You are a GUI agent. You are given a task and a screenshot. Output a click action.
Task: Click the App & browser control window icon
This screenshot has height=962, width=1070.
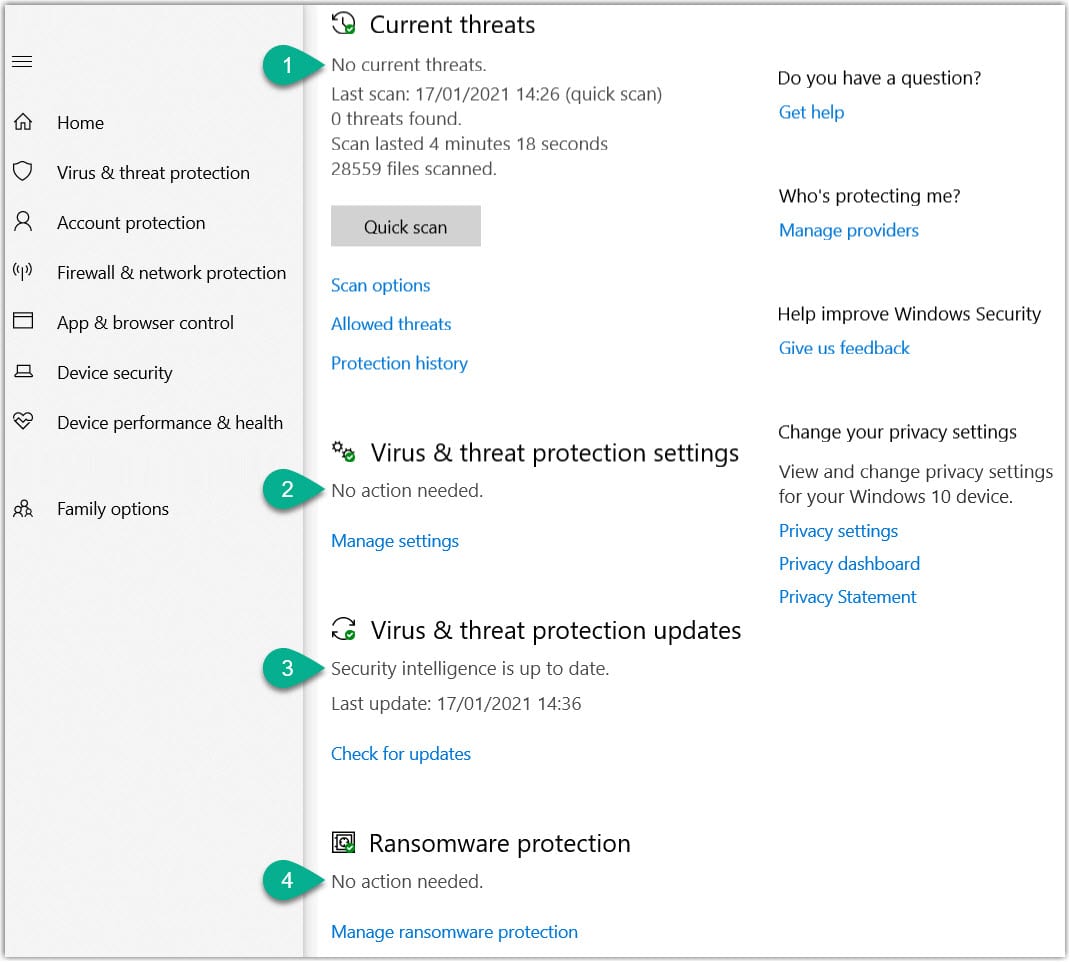pos(23,322)
